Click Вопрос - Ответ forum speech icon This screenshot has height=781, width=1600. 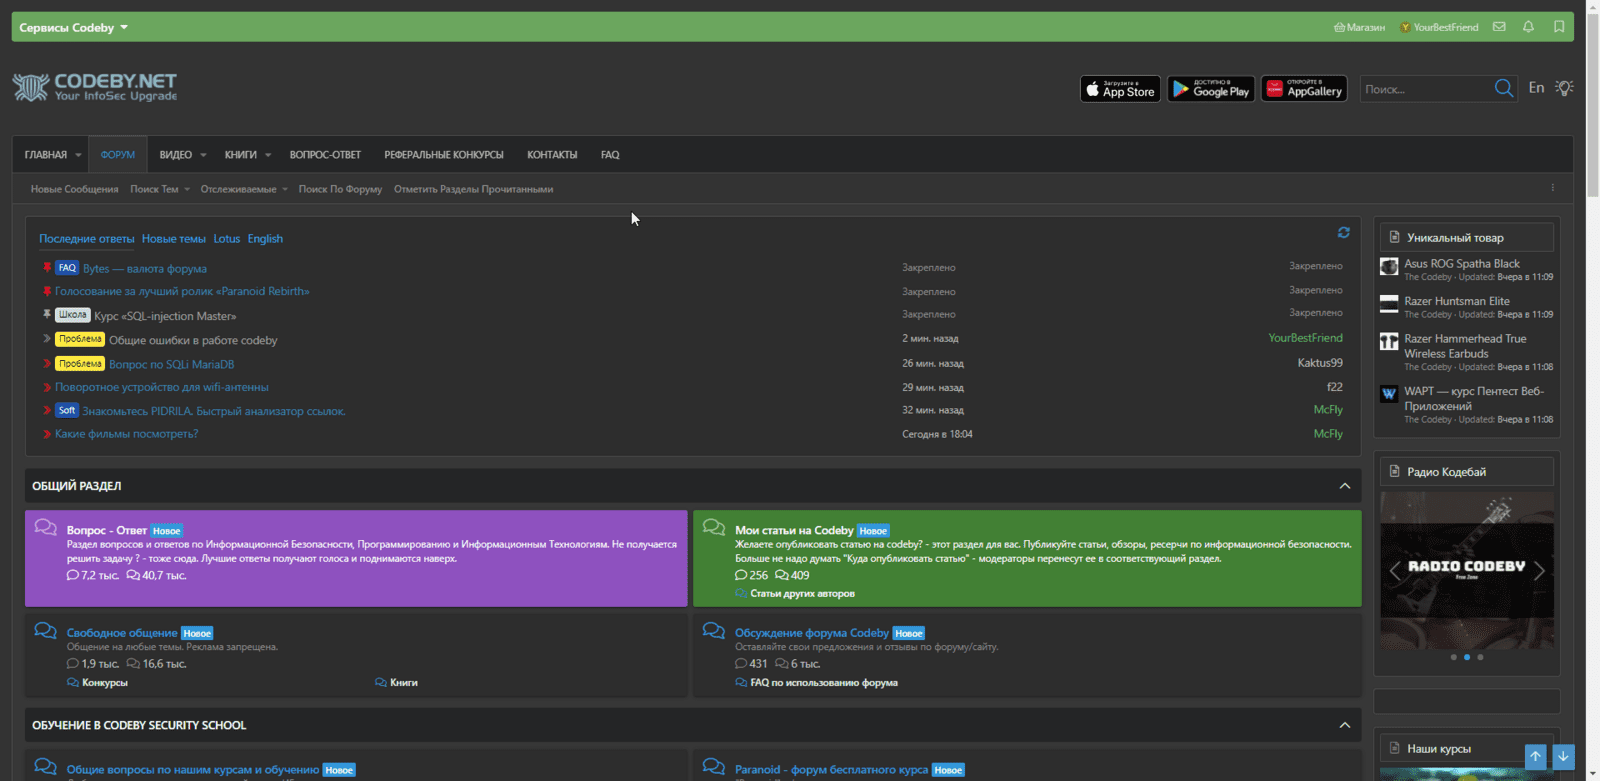[45, 527]
